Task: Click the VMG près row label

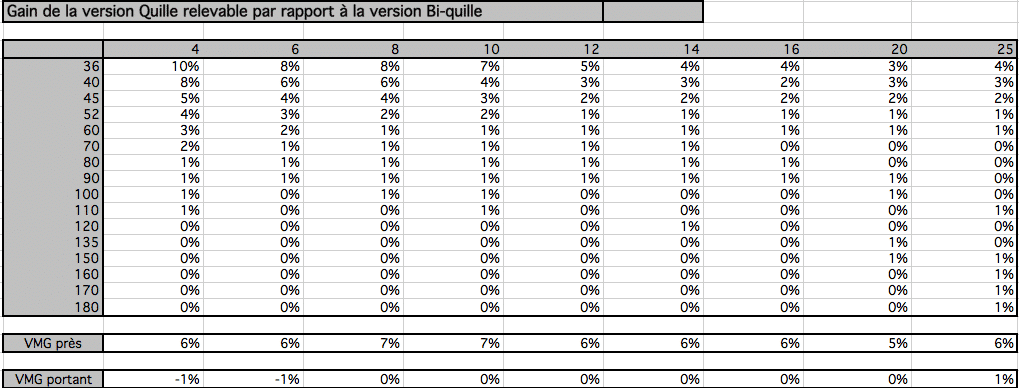Action: pyautogui.click(x=53, y=343)
